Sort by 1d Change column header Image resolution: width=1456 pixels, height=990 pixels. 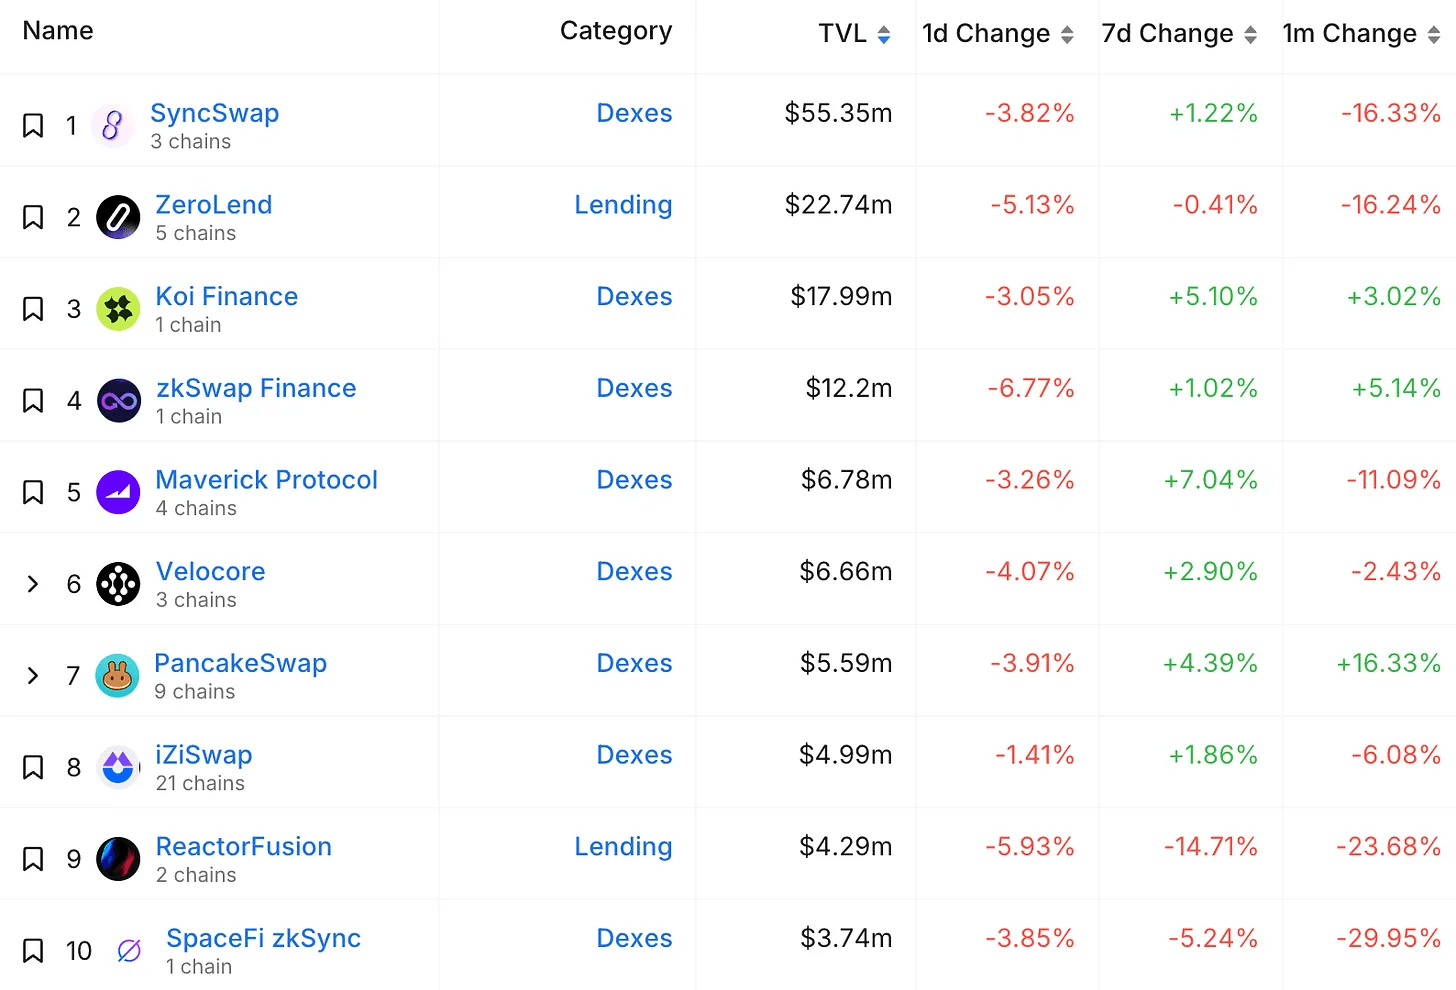pyautogui.click(x=998, y=34)
